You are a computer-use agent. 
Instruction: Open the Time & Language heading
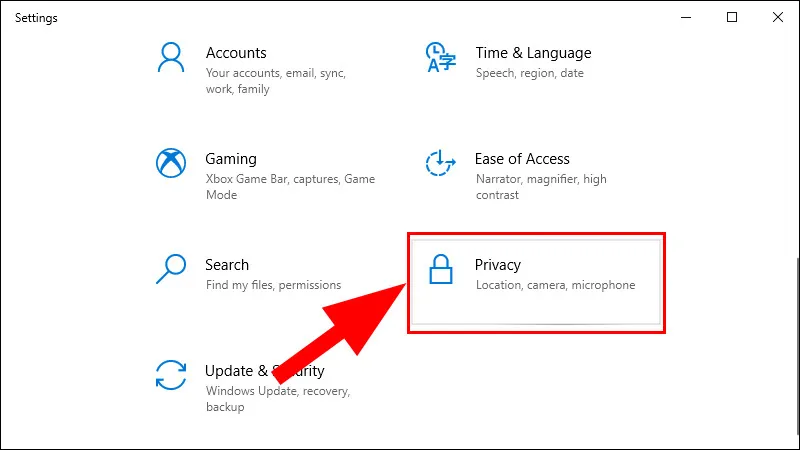533,53
